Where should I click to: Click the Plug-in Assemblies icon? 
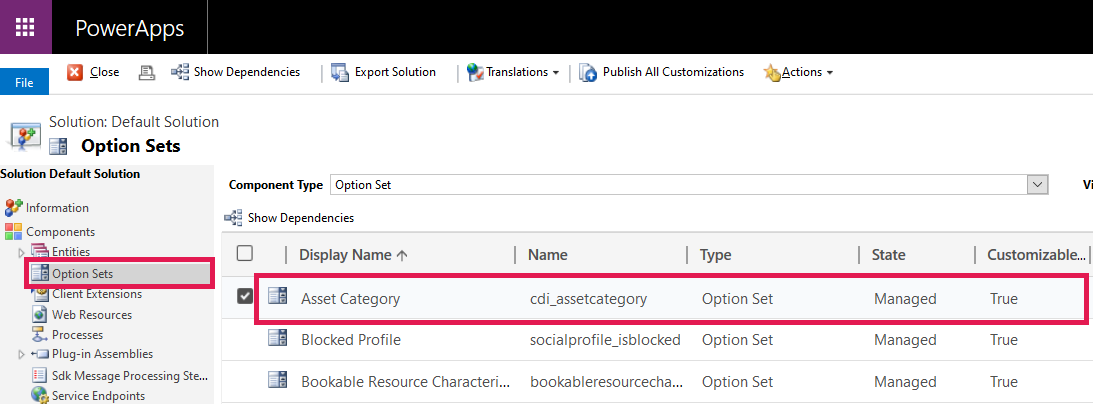[40, 355]
